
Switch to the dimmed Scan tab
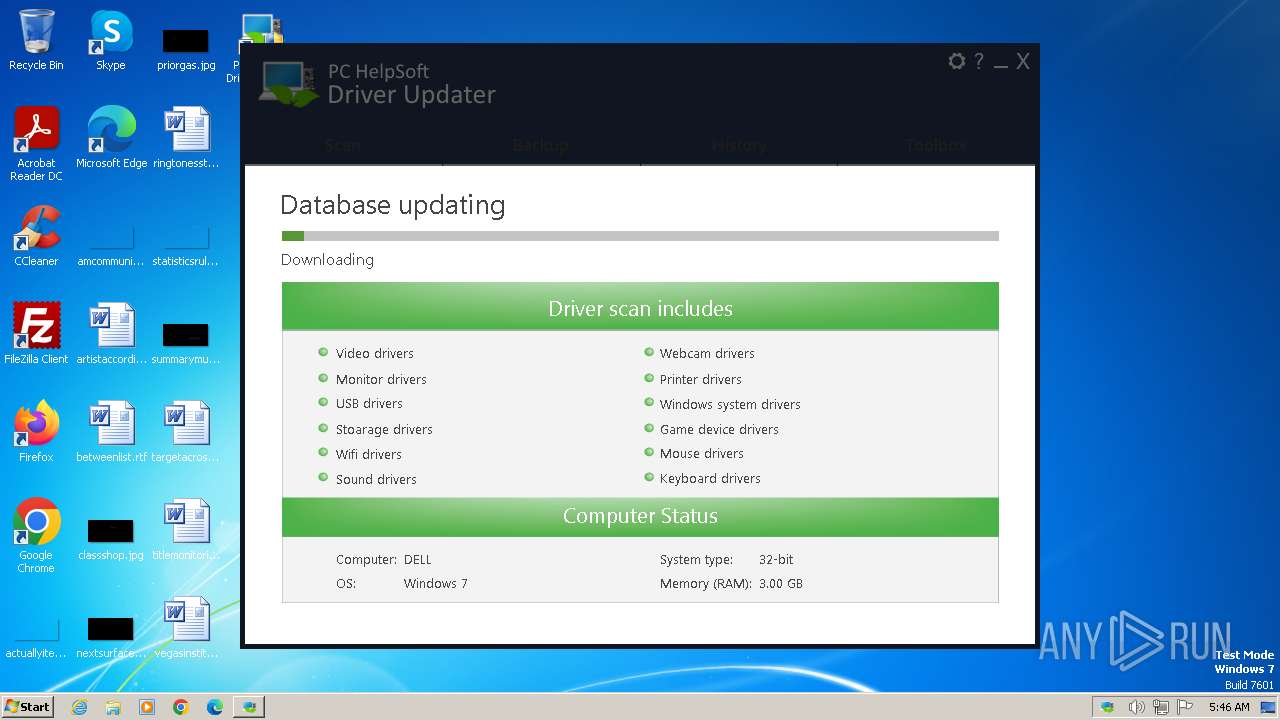343,145
